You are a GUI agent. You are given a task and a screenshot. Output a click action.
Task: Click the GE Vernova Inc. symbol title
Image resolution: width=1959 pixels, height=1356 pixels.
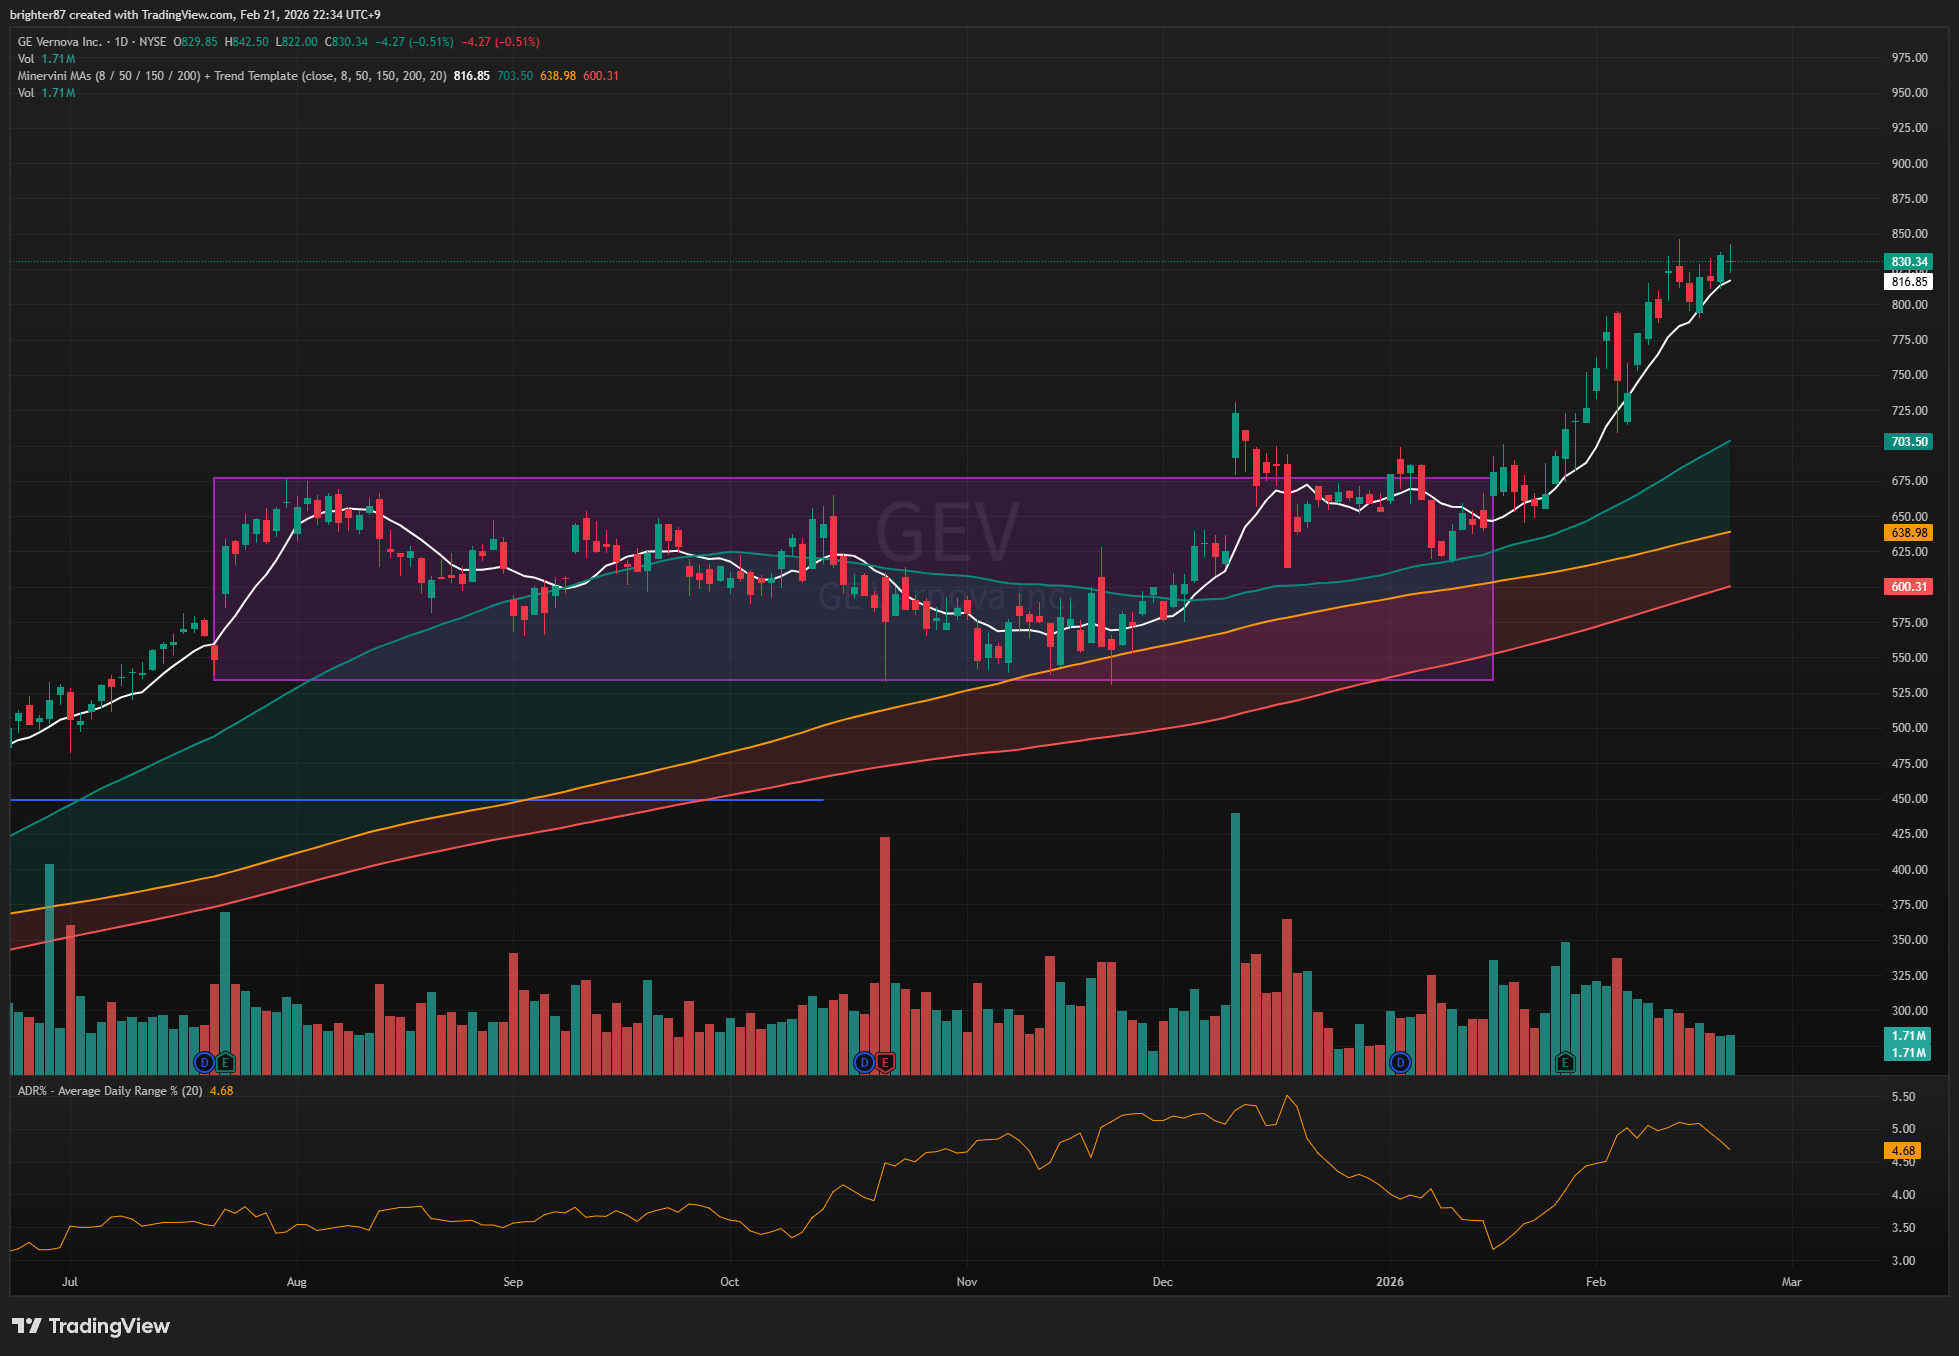[x=60, y=42]
